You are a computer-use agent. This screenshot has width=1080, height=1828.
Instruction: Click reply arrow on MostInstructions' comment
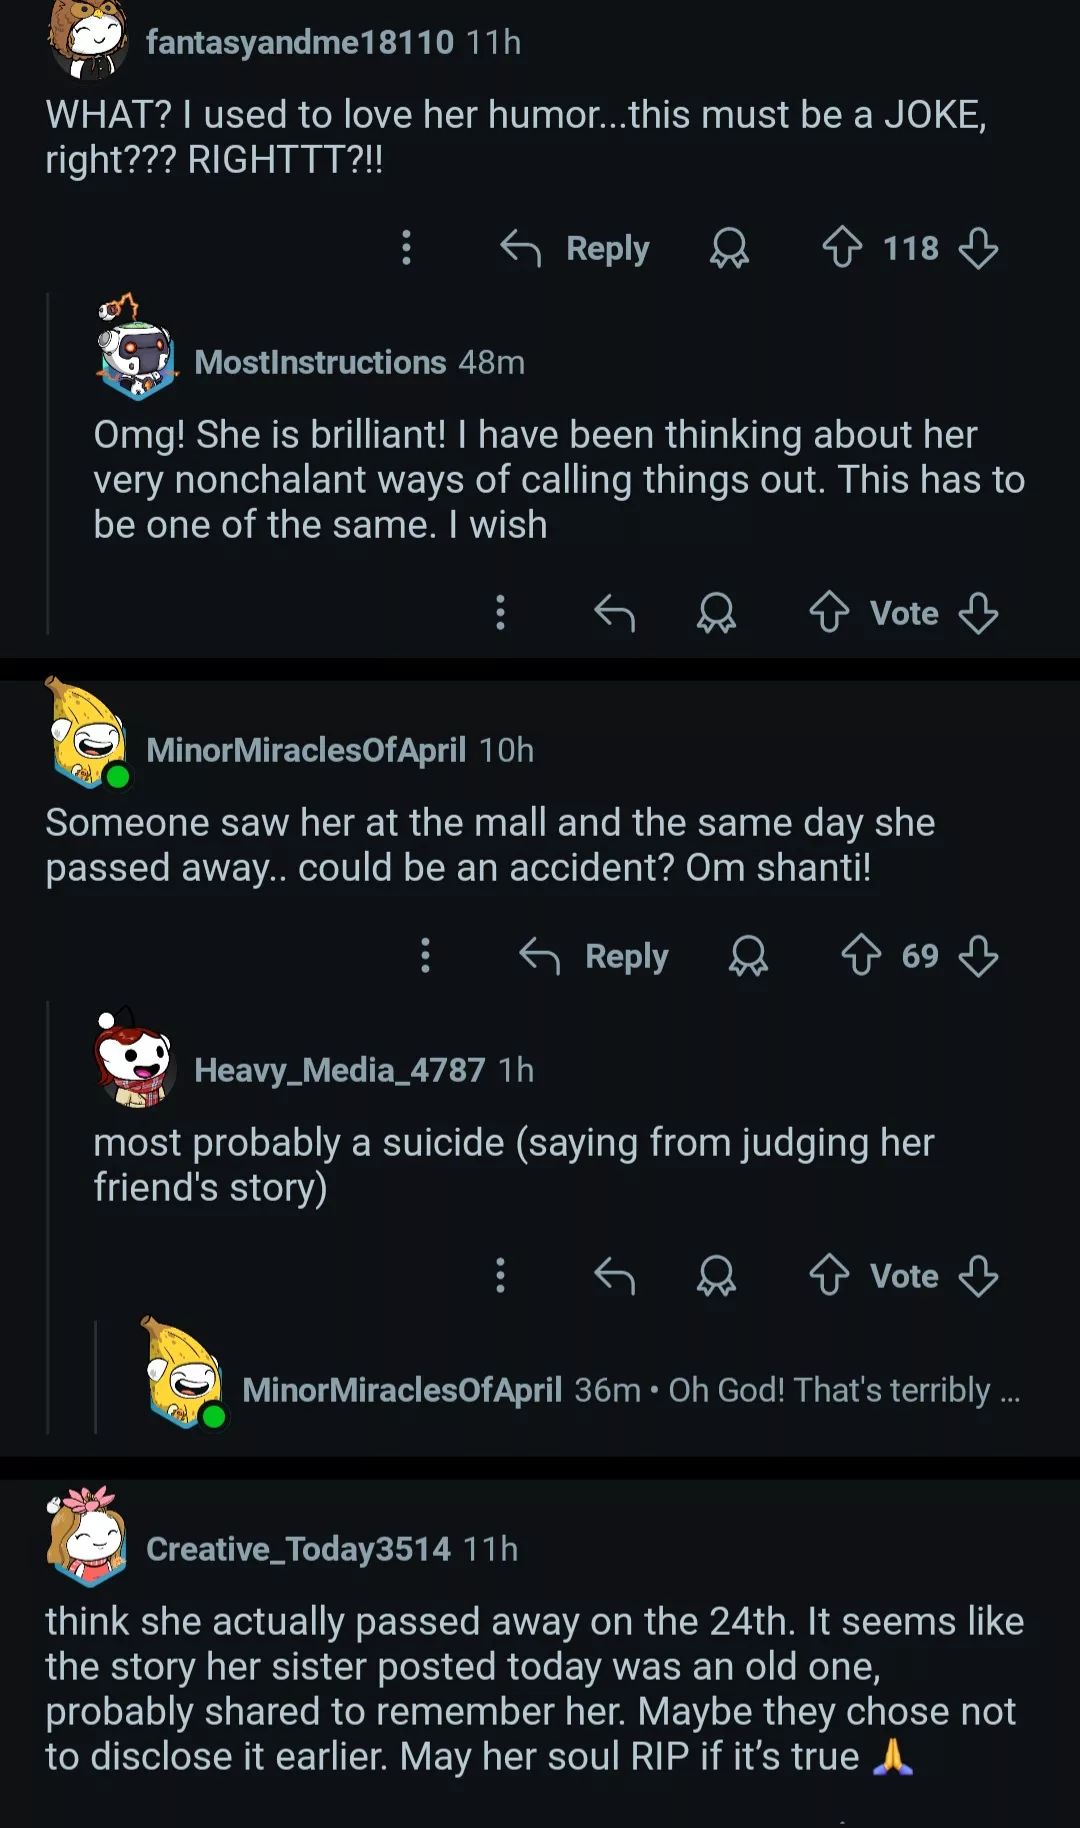(614, 612)
